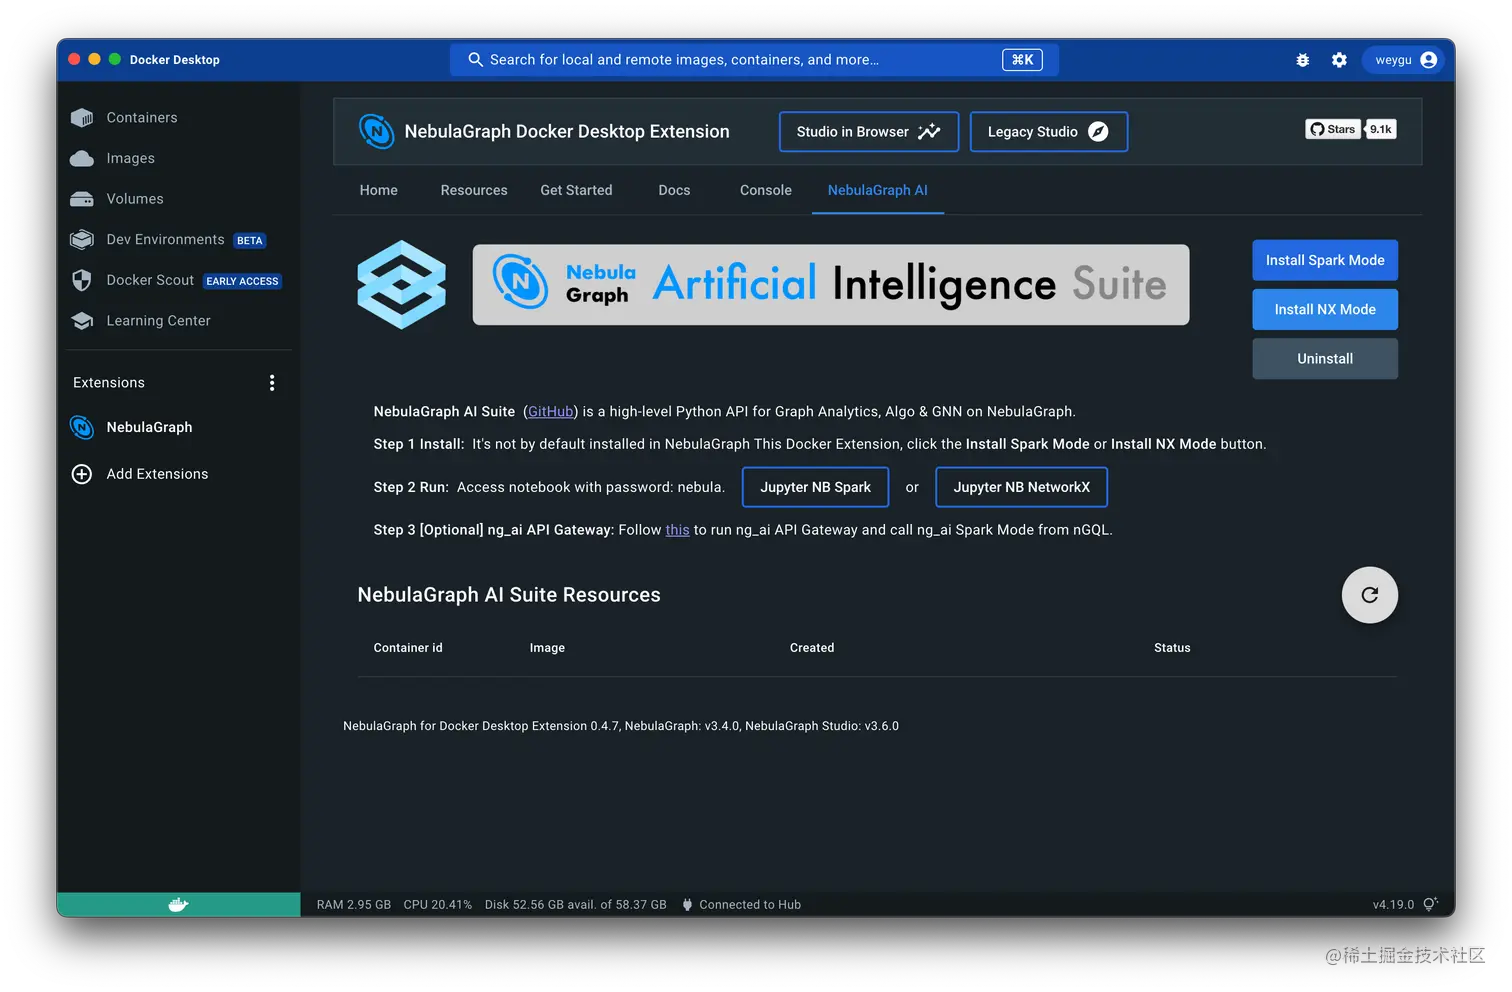Click the refresh resources round button
1512x992 pixels.
(x=1369, y=595)
